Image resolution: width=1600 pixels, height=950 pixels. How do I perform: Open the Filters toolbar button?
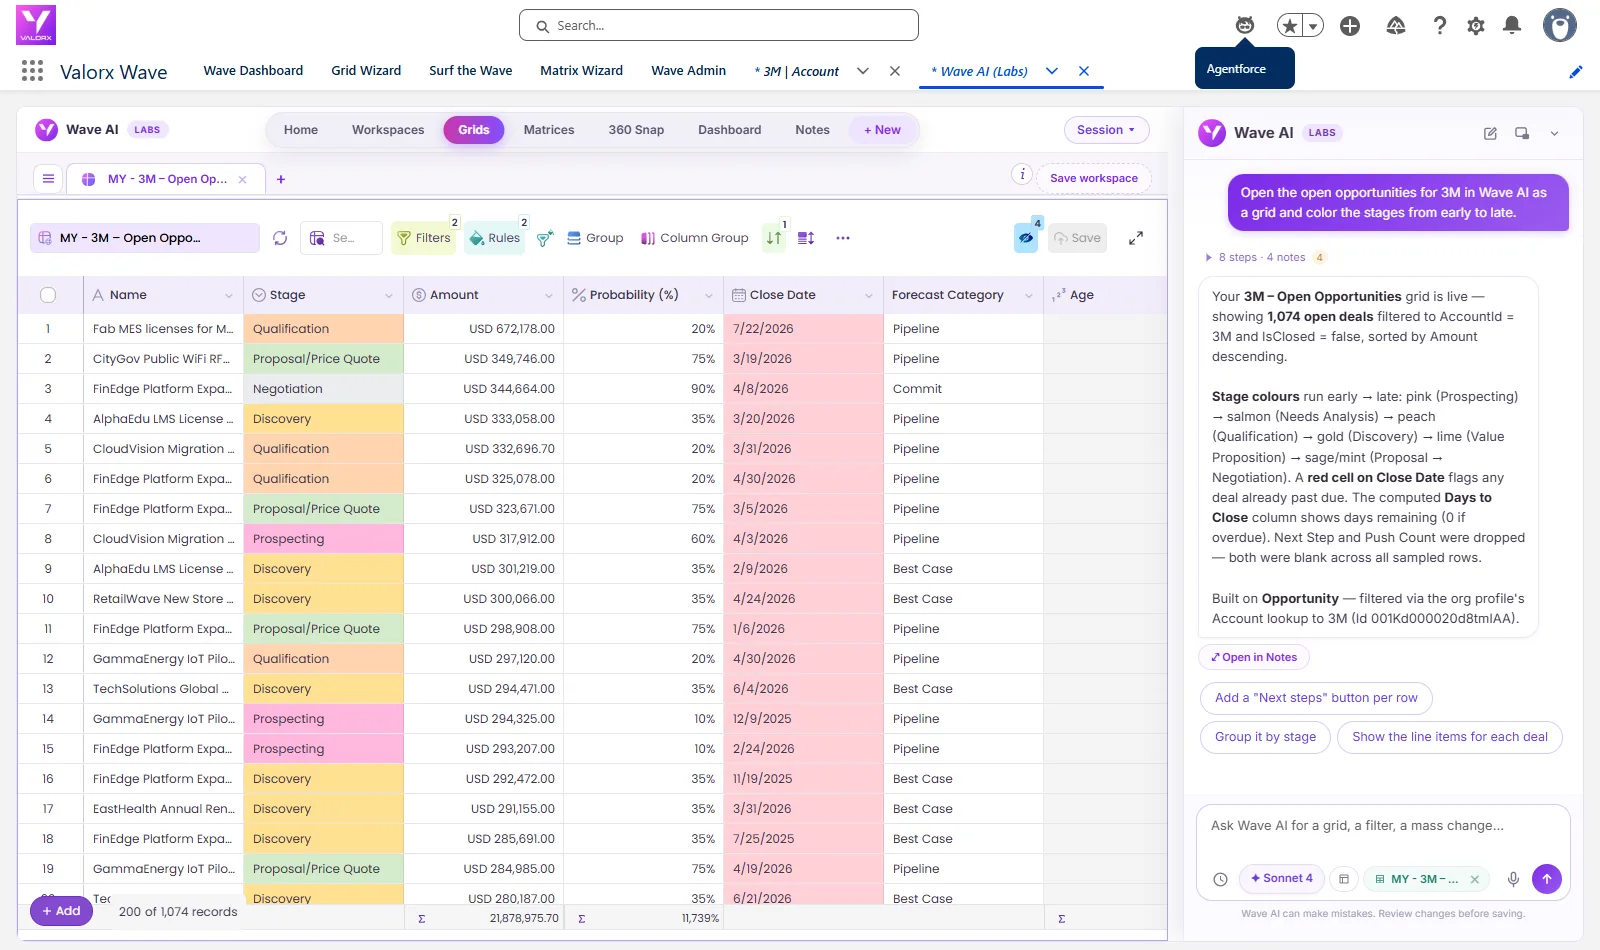tap(424, 238)
